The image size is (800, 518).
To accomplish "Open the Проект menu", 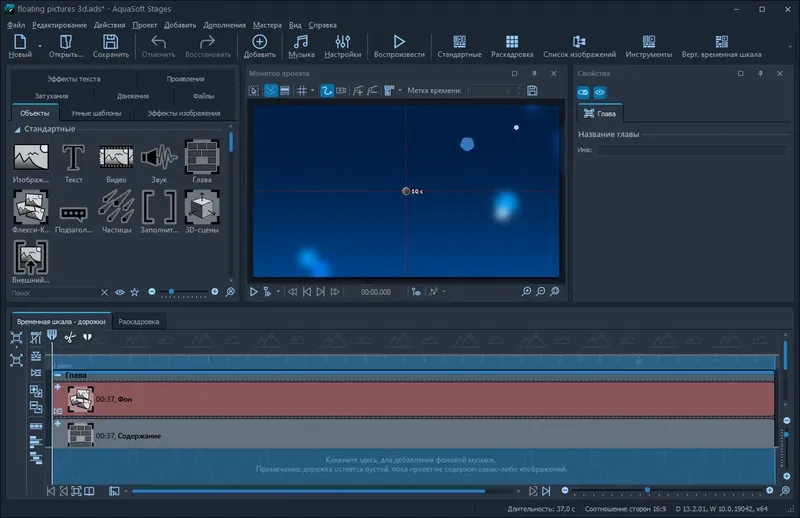I will coord(147,24).
